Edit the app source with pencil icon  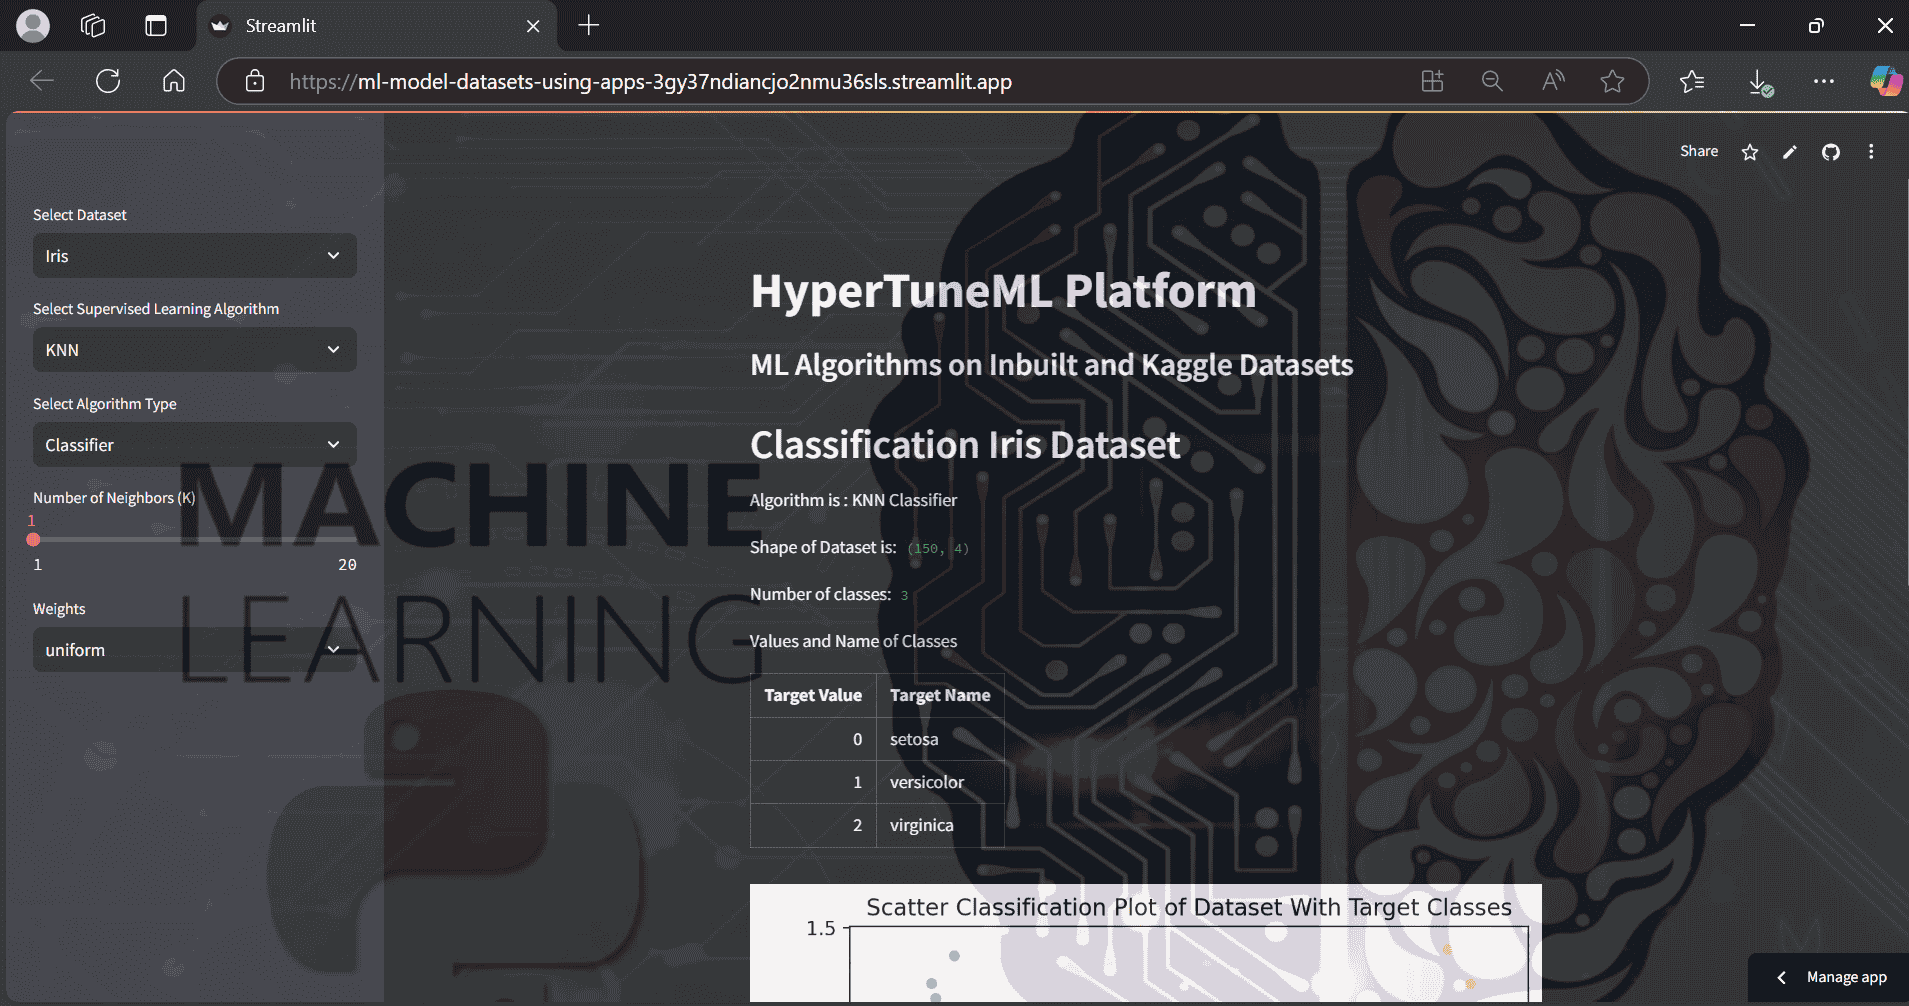1790,152
